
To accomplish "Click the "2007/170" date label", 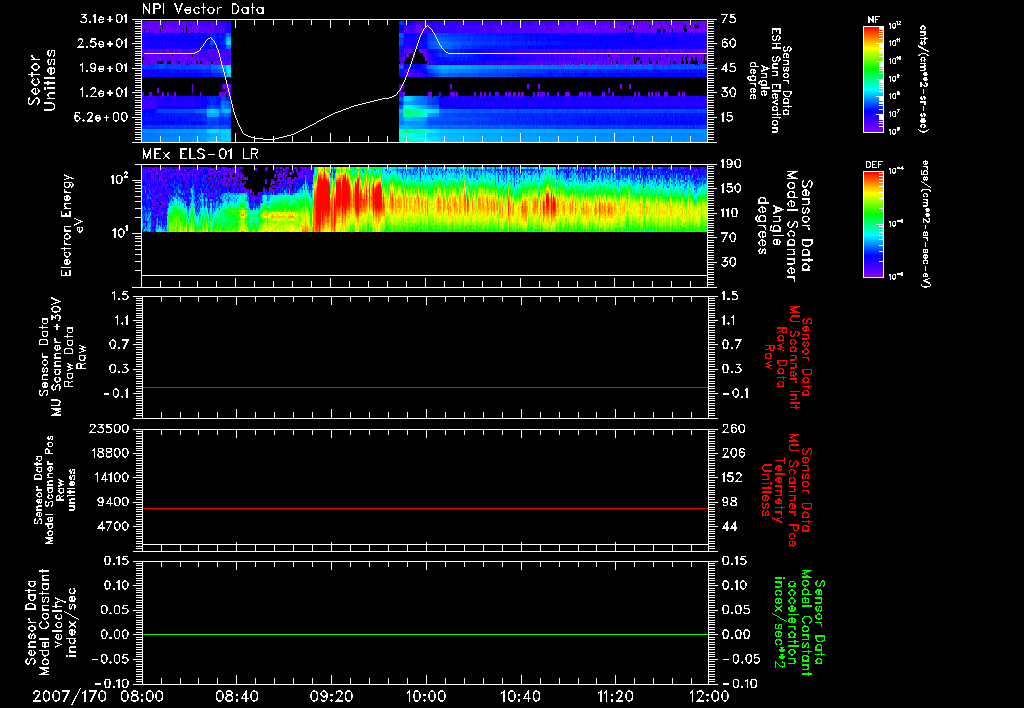I will point(69,696).
